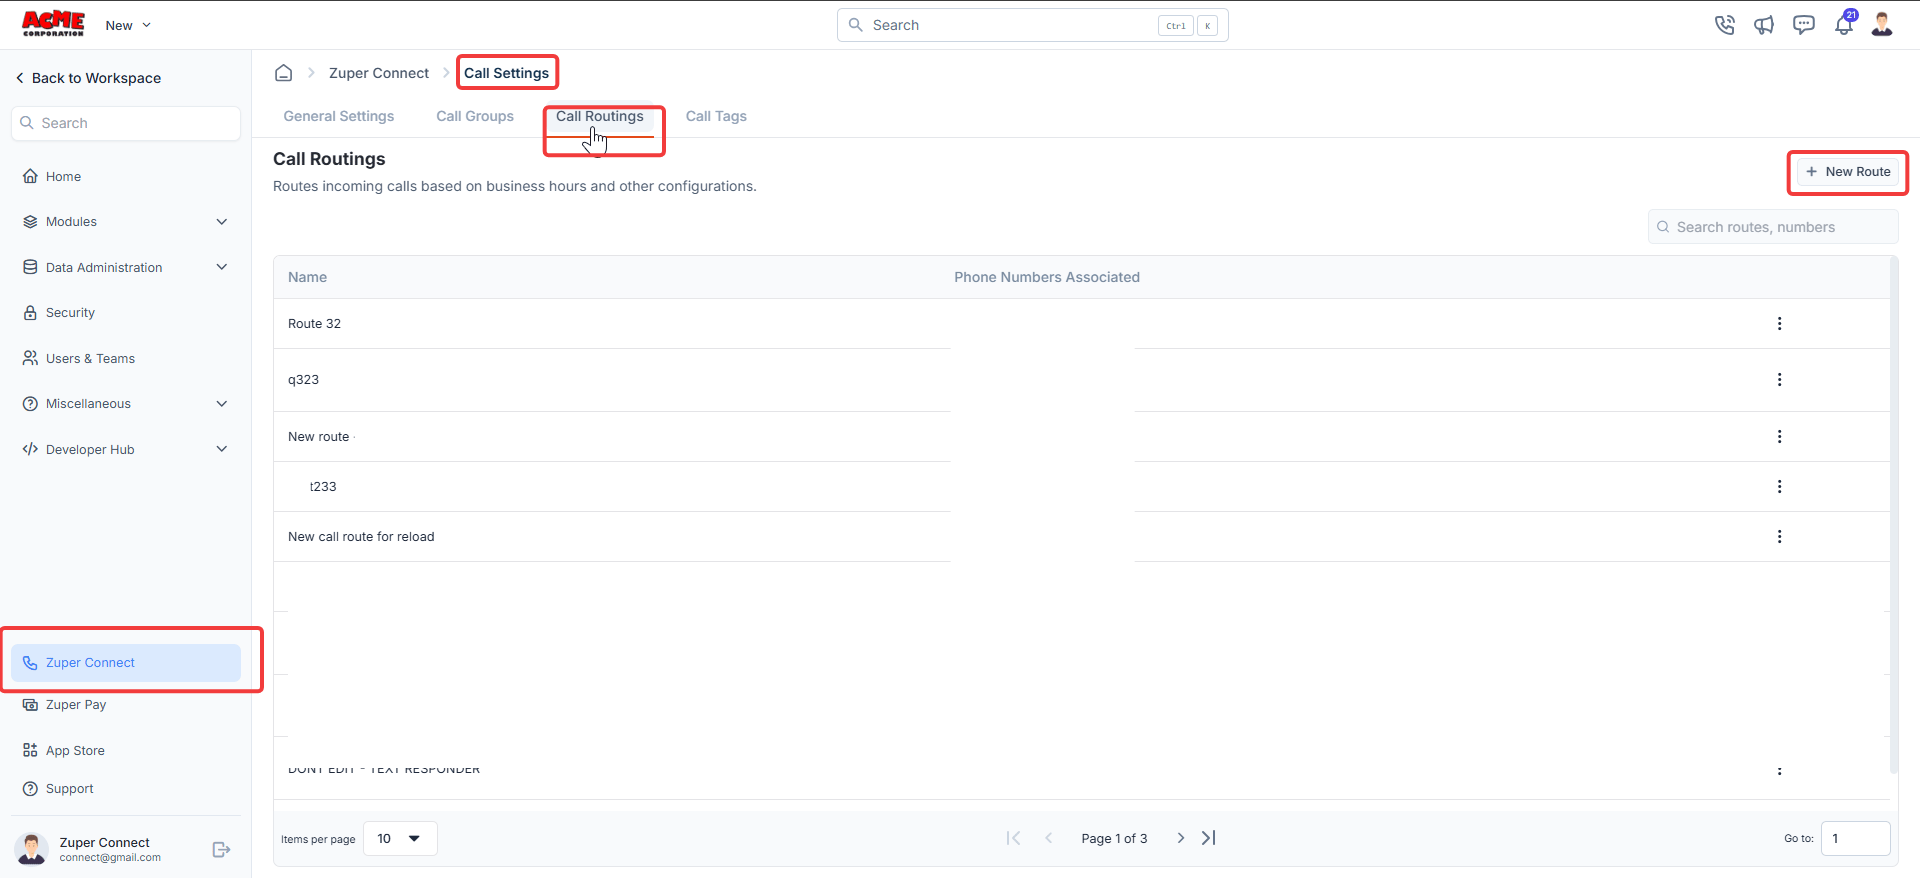The height and width of the screenshot is (878, 1920).
Task: Jump to last page of routes
Action: [1209, 838]
